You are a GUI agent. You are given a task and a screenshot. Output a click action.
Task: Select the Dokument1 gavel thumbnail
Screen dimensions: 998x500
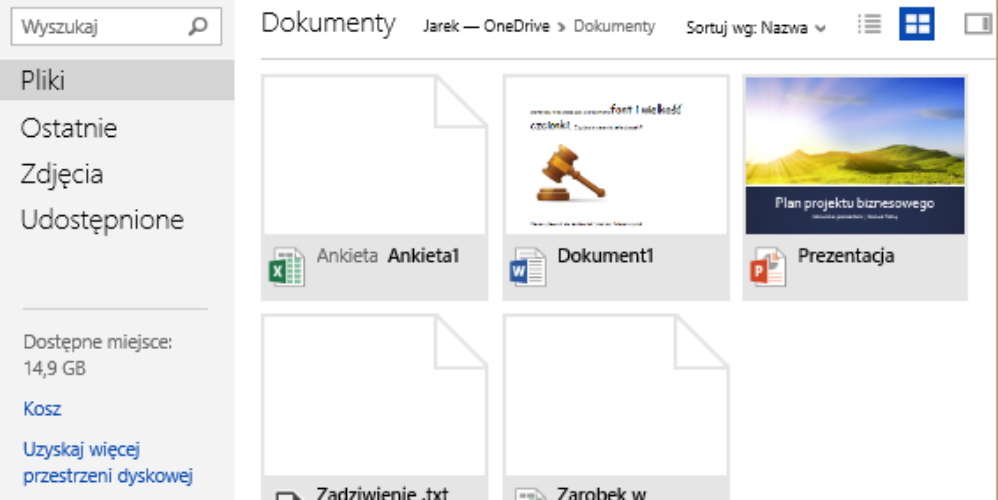(616, 155)
